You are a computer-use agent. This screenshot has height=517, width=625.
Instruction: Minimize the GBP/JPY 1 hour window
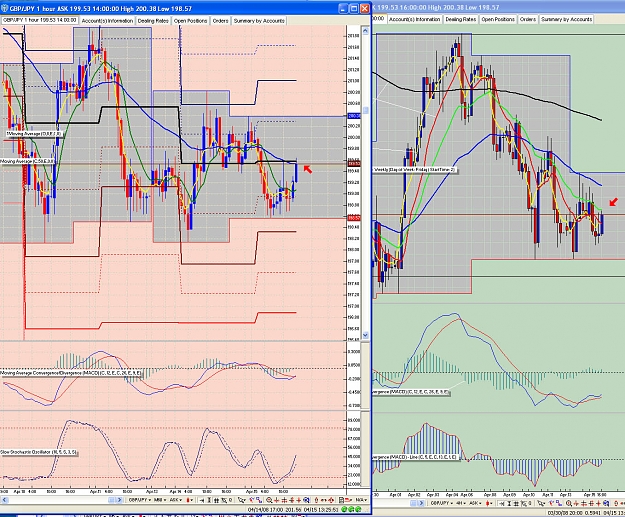click(343, 8)
